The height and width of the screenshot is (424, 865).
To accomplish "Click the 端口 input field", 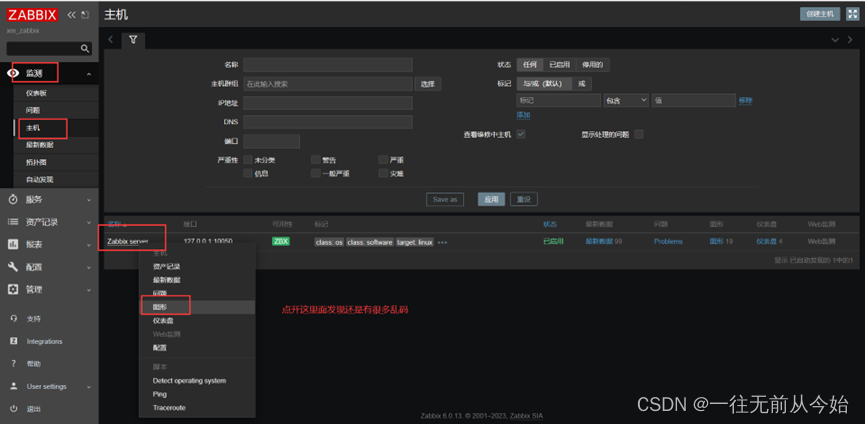I will coord(271,141).
